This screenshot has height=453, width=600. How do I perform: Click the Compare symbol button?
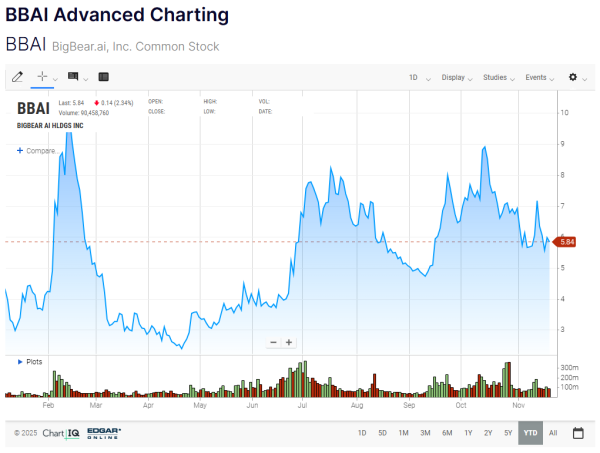[35, 151]
